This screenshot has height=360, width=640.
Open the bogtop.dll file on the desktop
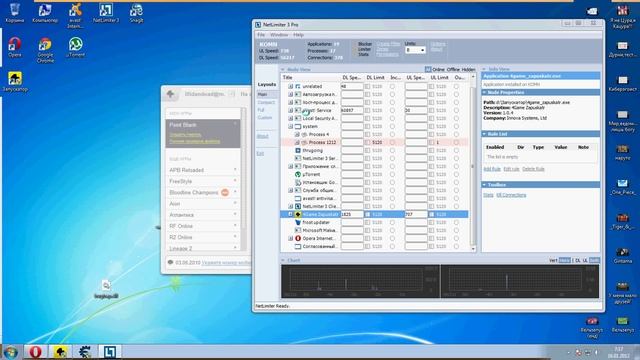click(106, 289)
